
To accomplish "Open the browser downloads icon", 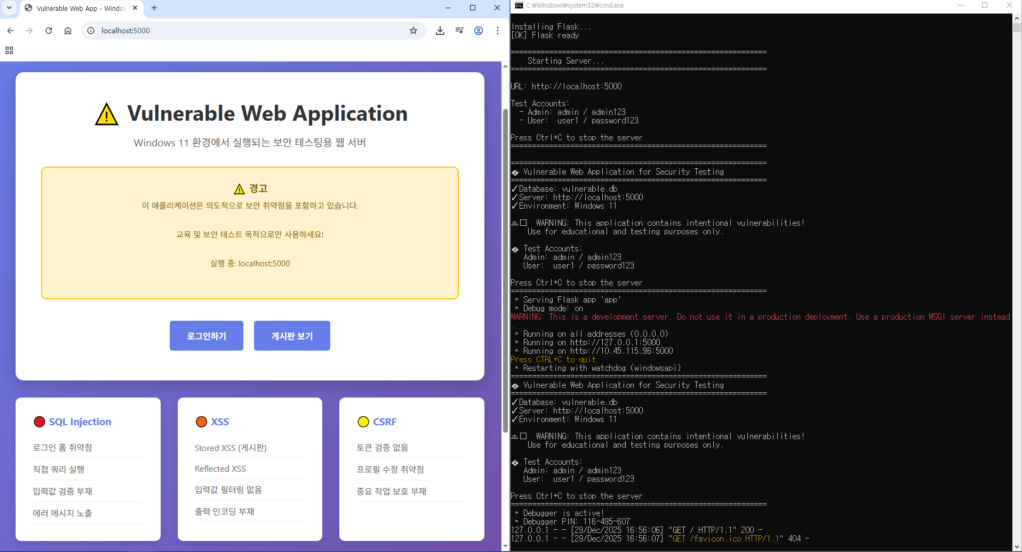I will point(440,31).
